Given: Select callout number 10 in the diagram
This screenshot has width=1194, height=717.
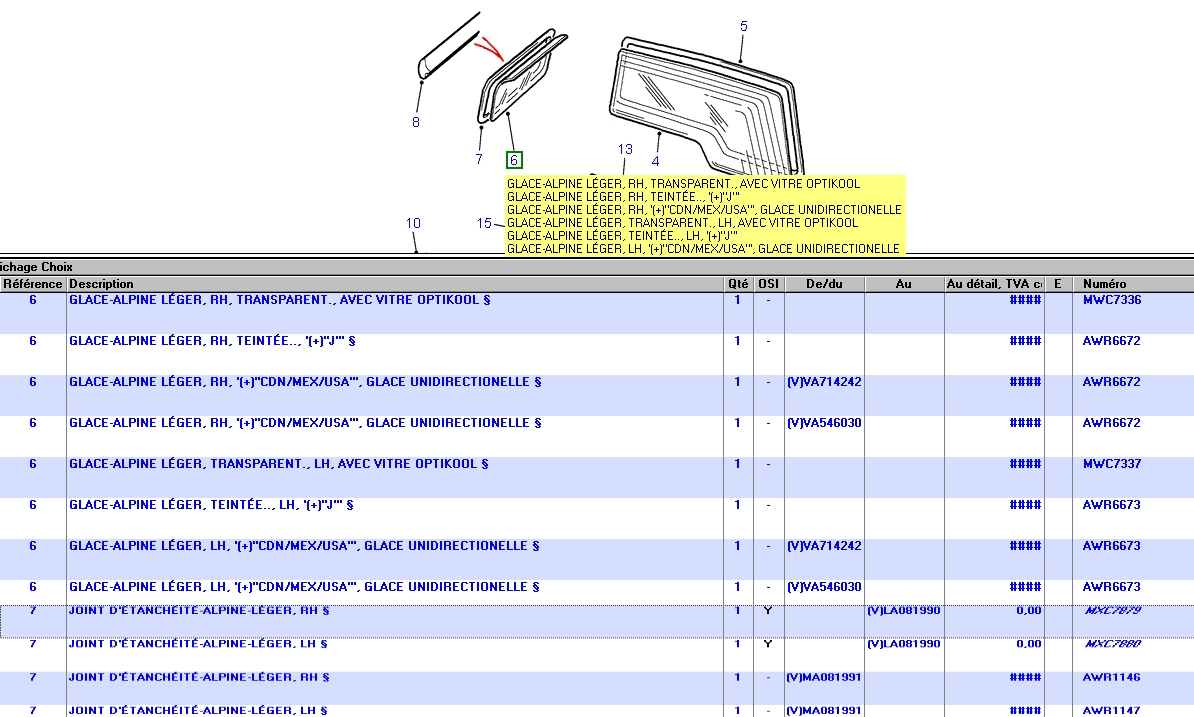Looking at the screenshot, I should 413,223.
